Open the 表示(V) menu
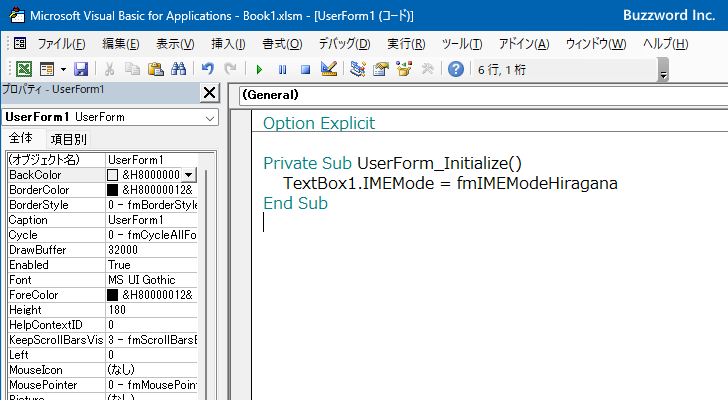This screenshot has height=400, width=728. coord(175,44)
